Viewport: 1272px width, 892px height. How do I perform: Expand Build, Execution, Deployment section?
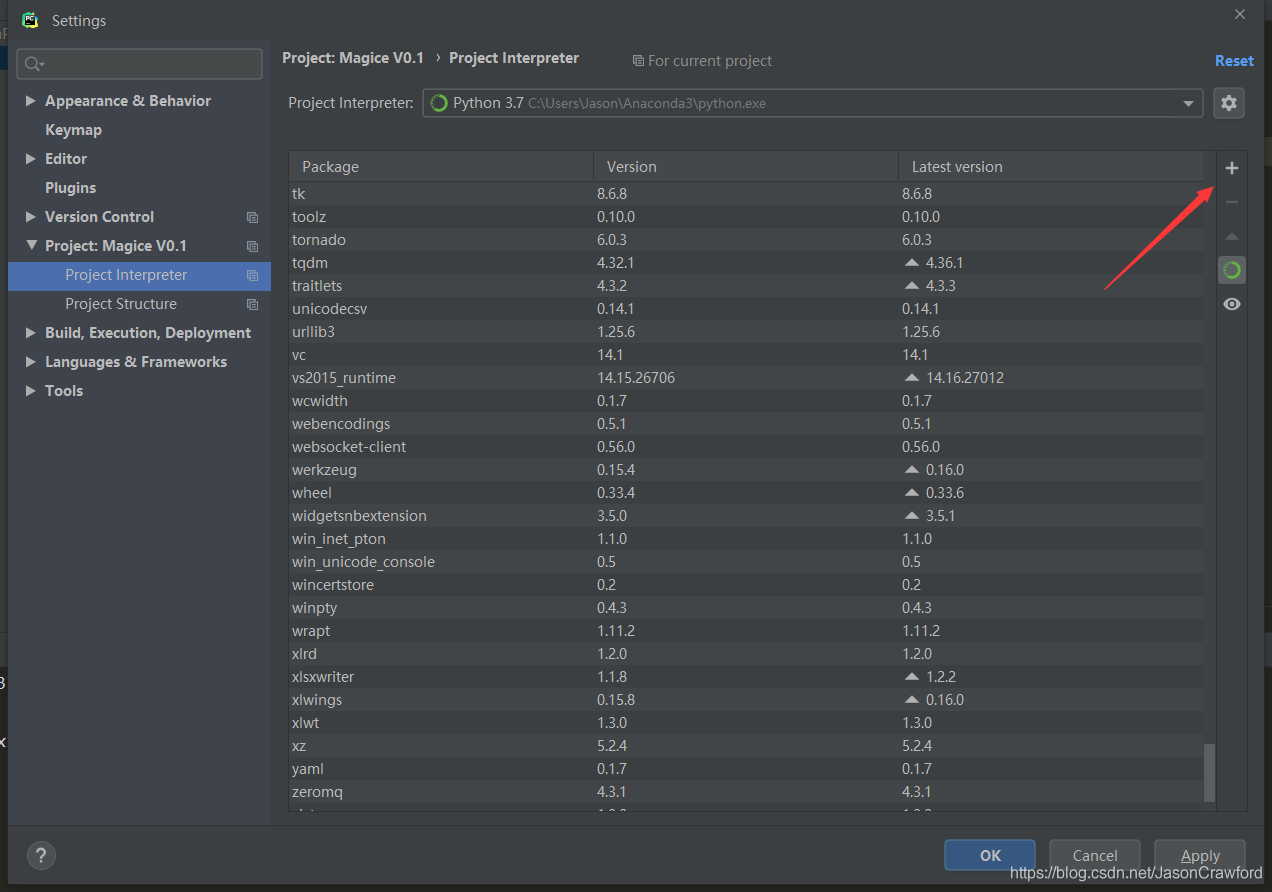tap(30, 333)
